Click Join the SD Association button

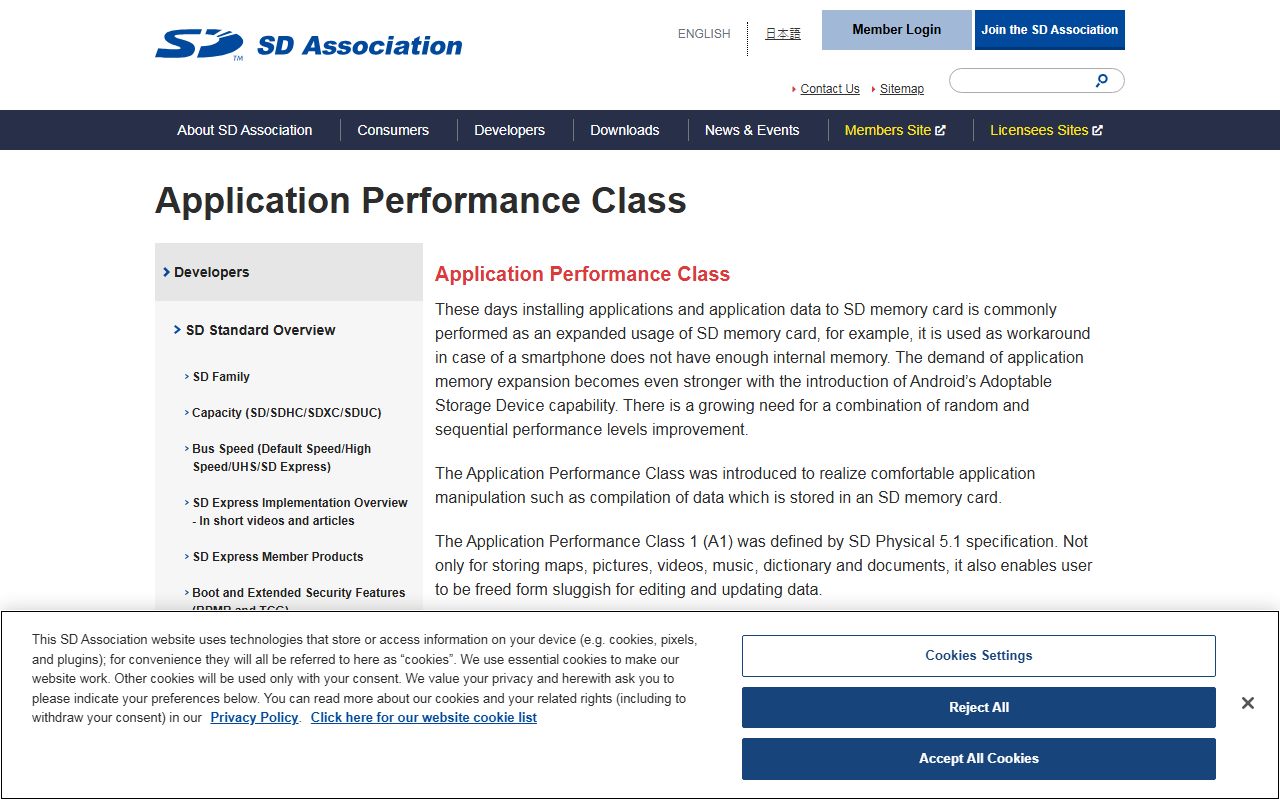[1050, 30]
